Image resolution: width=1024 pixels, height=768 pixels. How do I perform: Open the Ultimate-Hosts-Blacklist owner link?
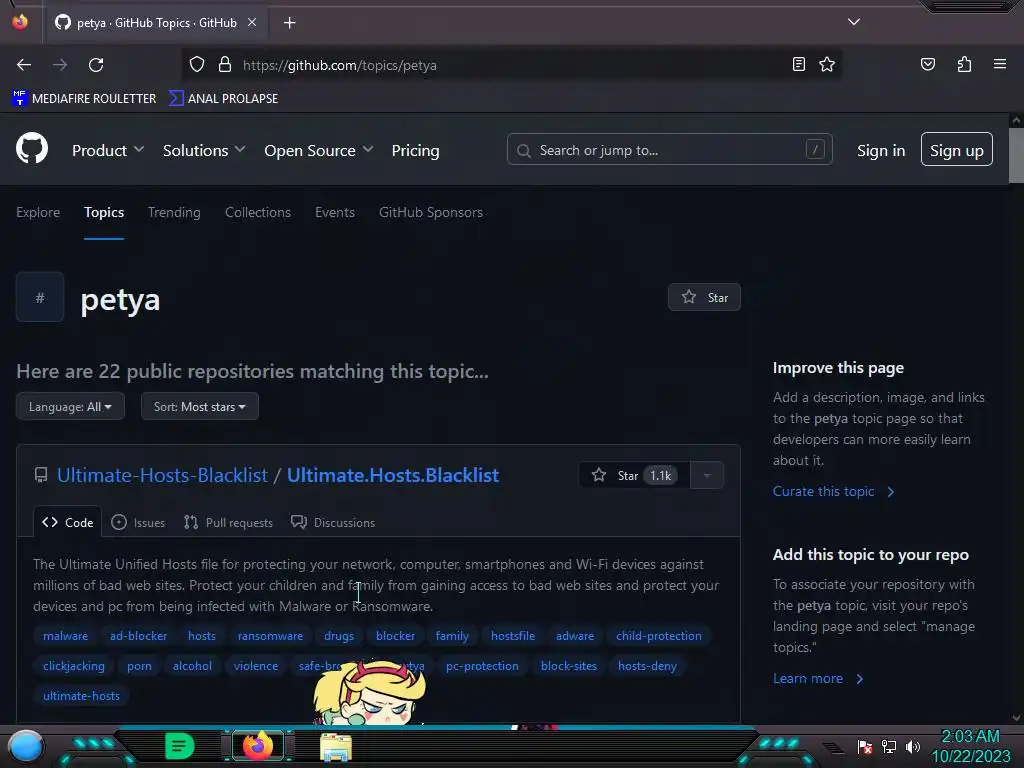pyautogui.click(x=162, y=475)
